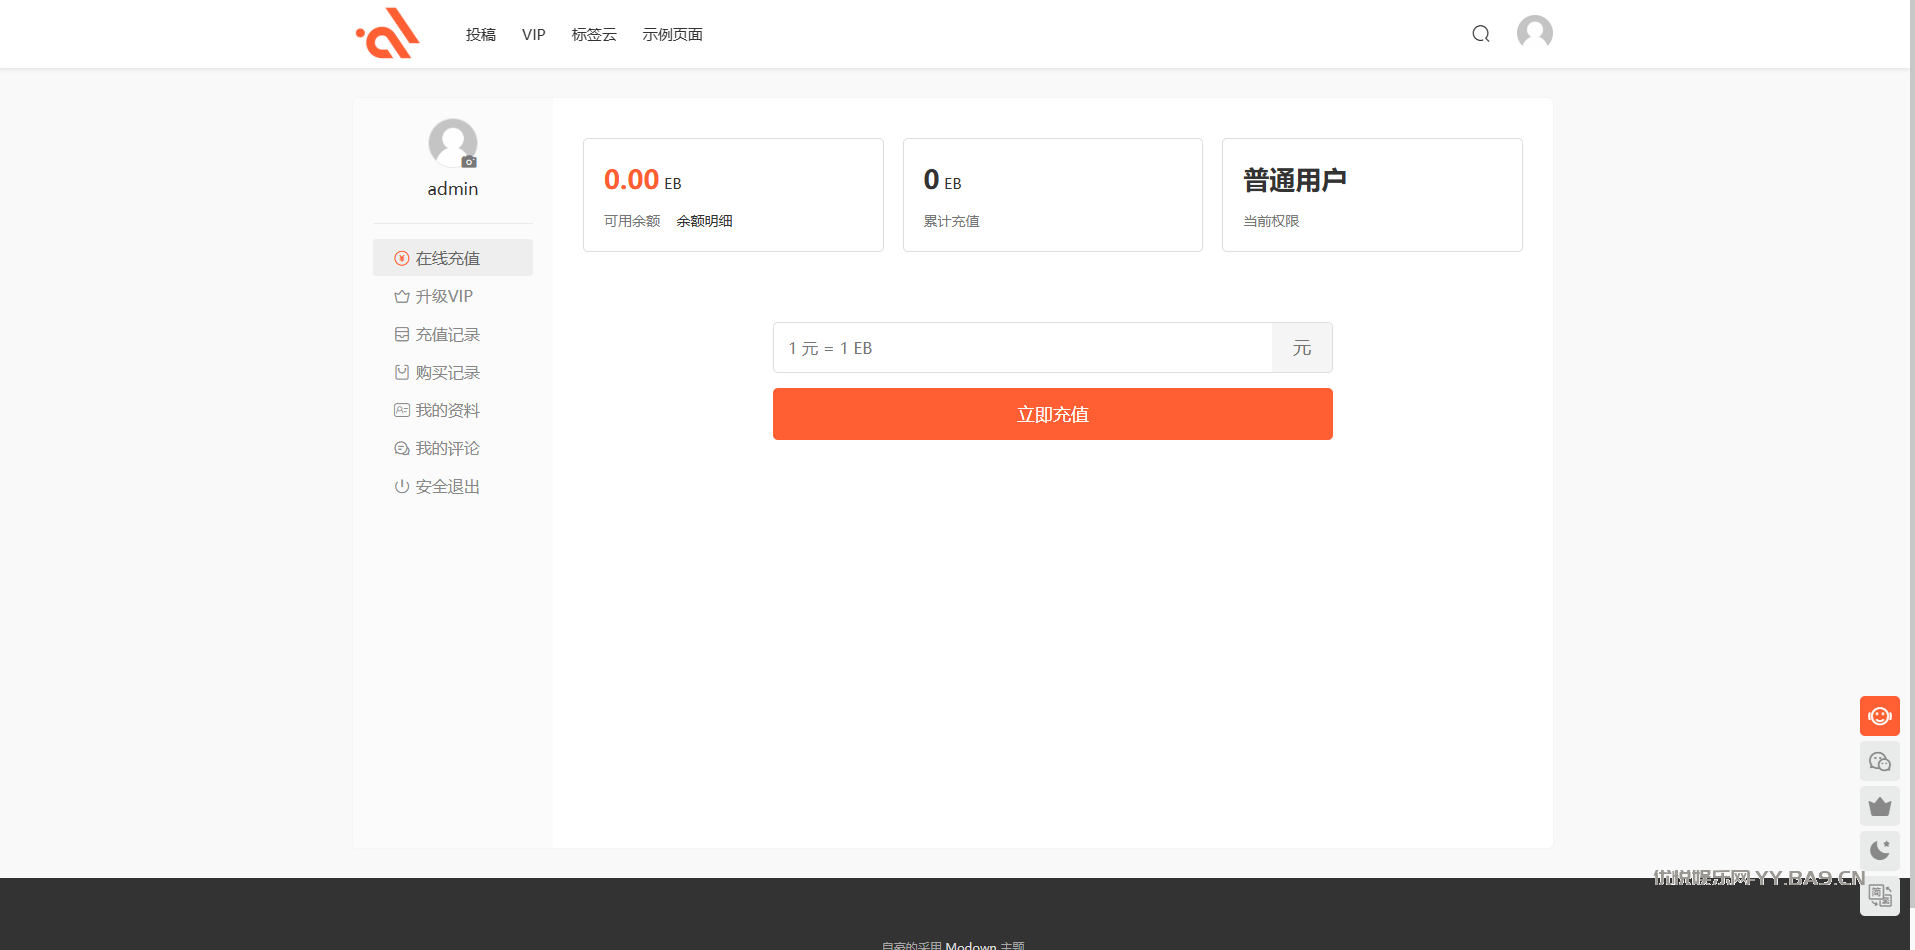
Task: Open 我的资料 sidebar item
Action: click(x=447, y=411)
